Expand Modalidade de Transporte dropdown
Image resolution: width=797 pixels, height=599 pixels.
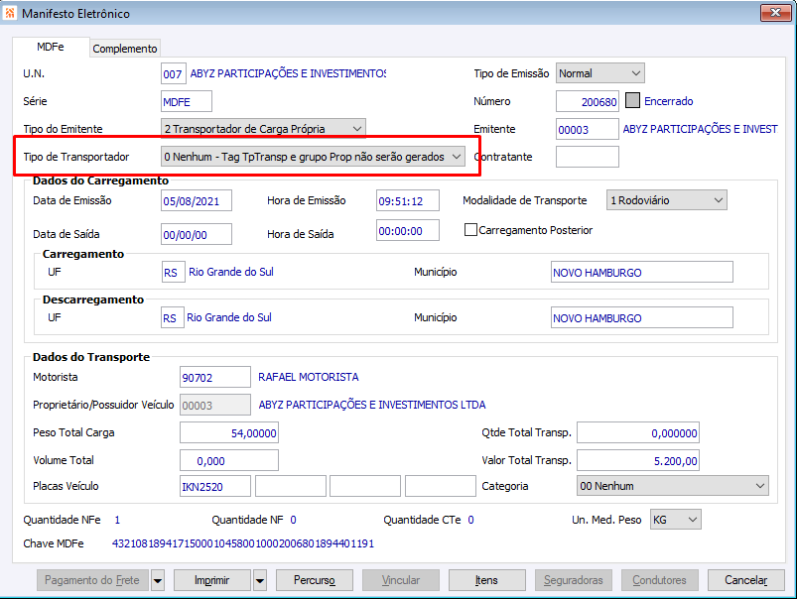[x=666, y=200]
